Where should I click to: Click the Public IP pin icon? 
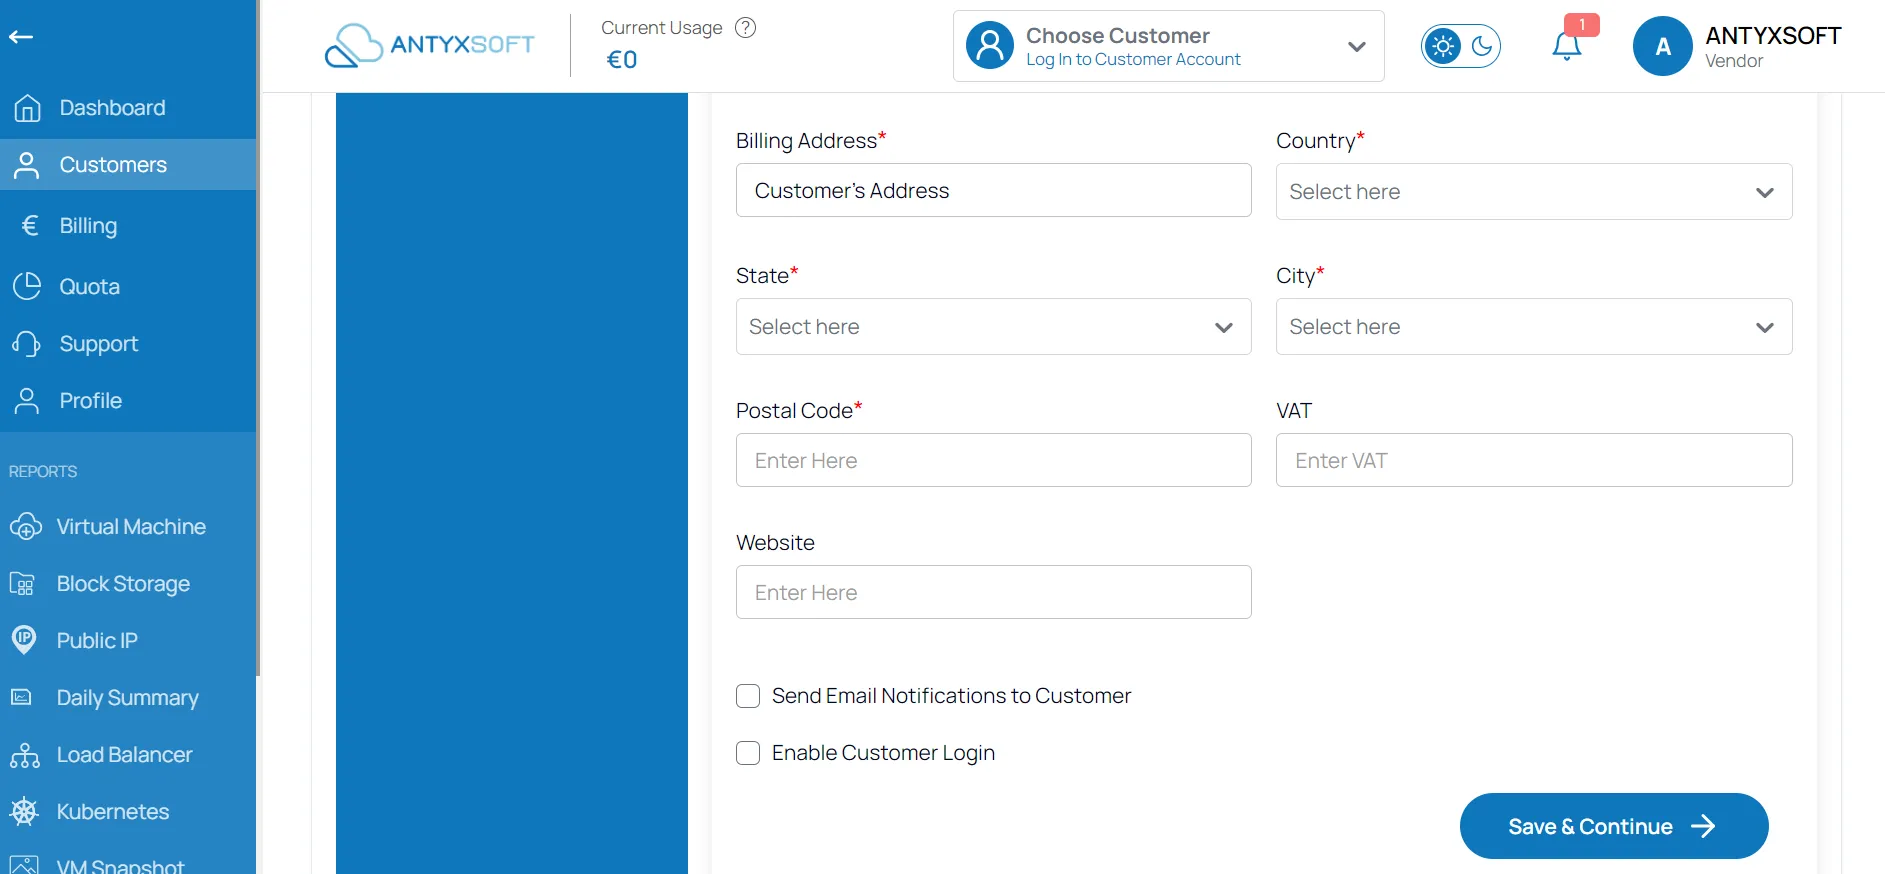pyautogui.click(x=24, y=640)
